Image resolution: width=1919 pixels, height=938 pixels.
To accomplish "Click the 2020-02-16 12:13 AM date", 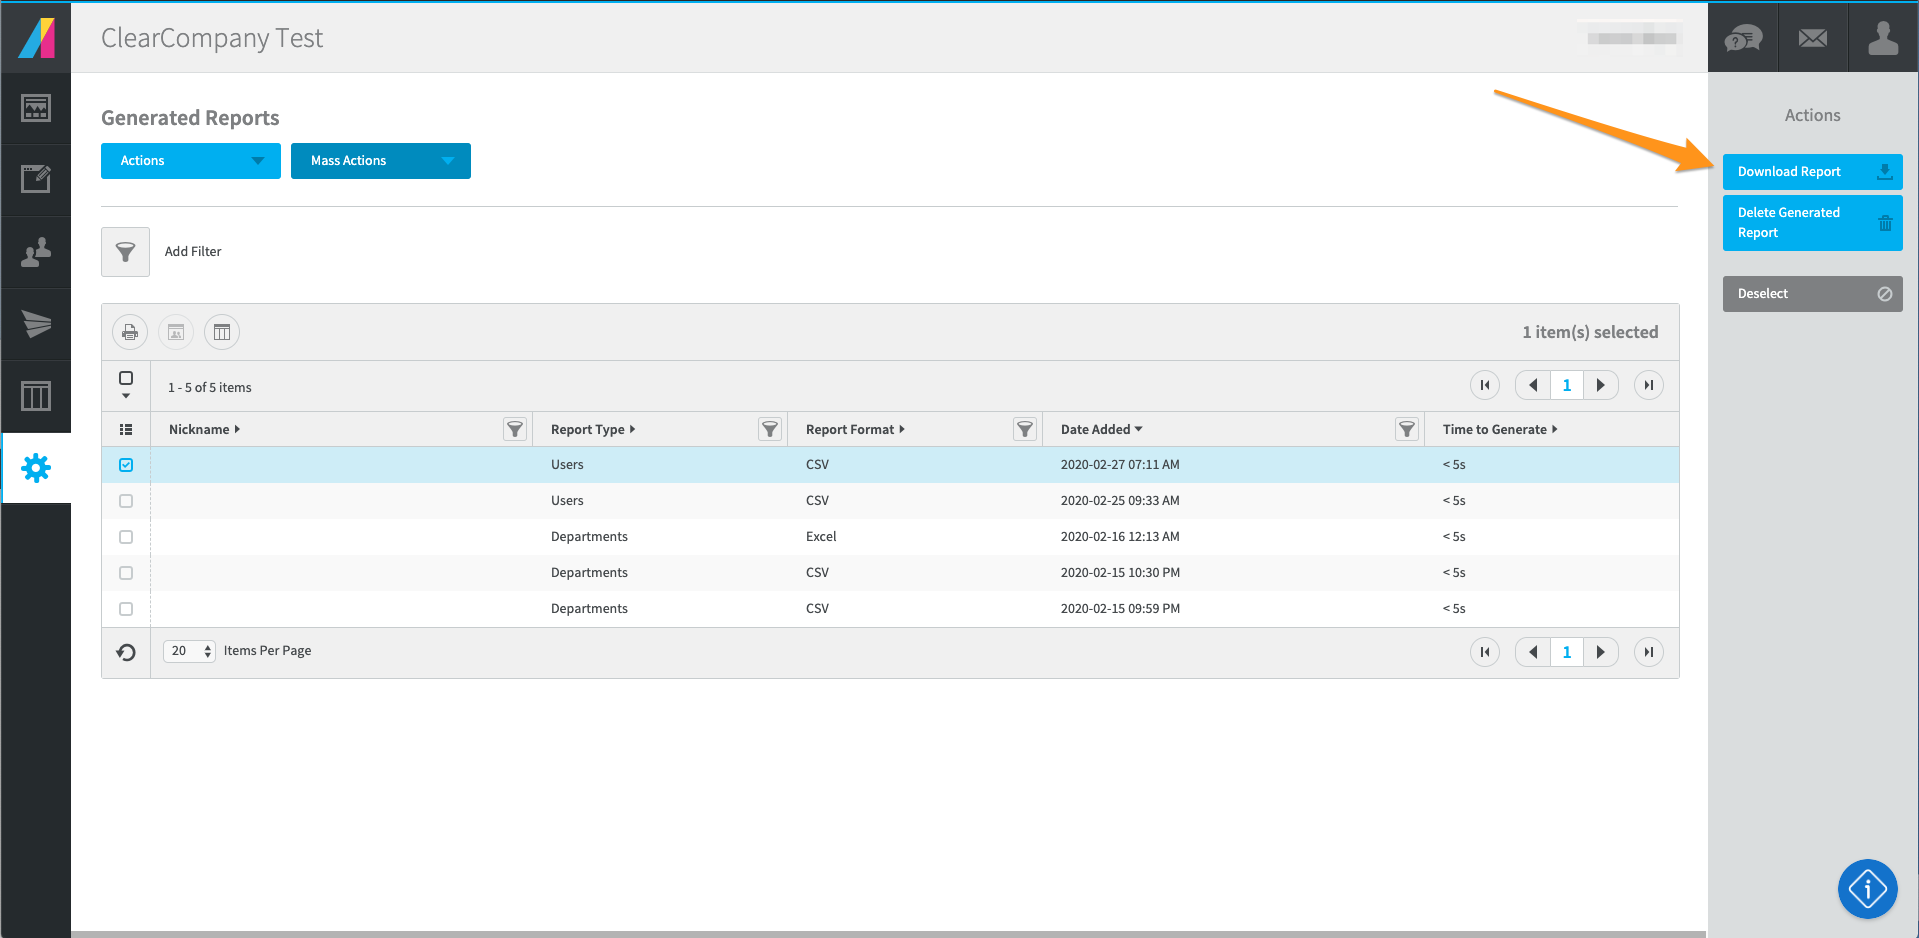I will point(1120,537).
